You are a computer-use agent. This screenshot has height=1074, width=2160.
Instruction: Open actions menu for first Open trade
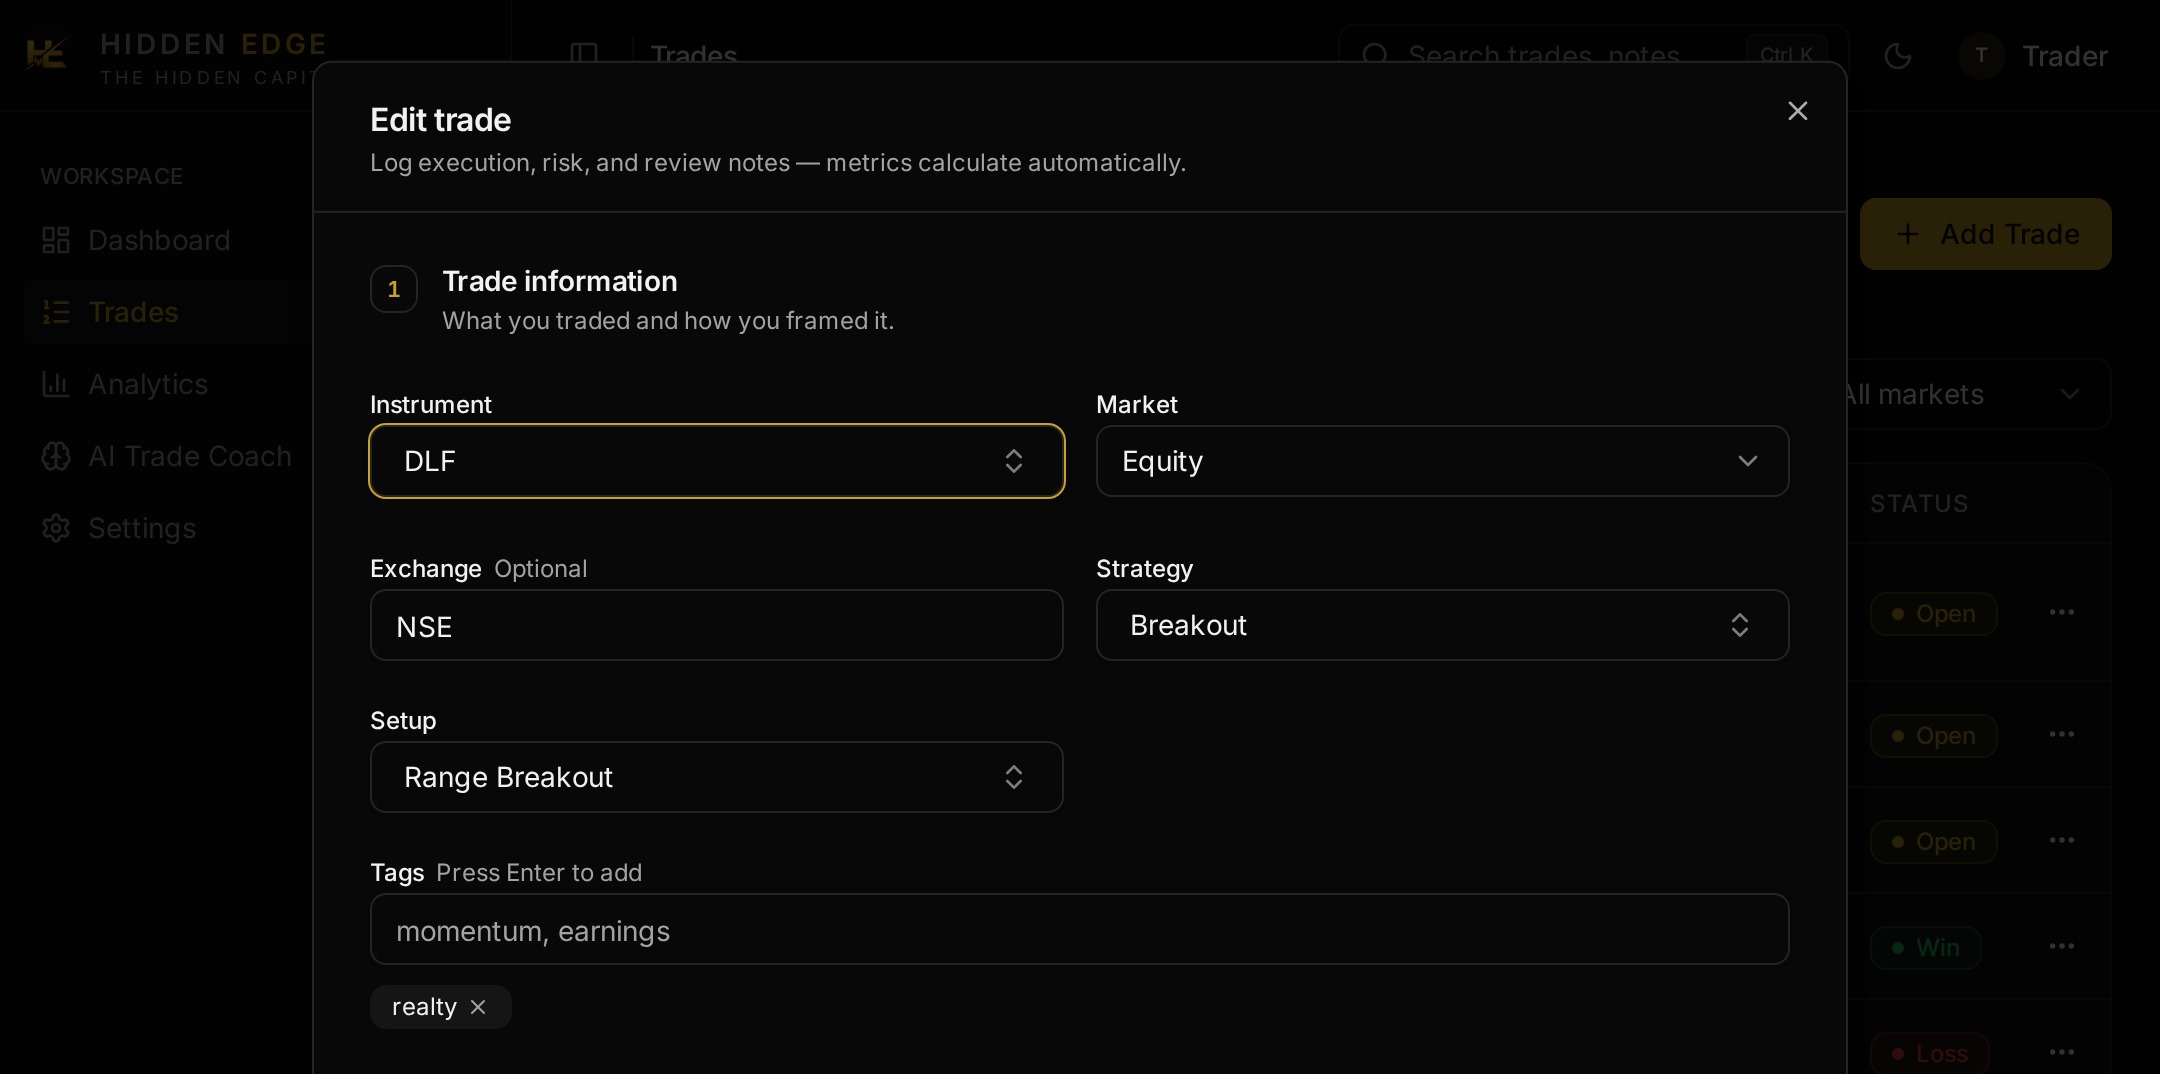2061,612
